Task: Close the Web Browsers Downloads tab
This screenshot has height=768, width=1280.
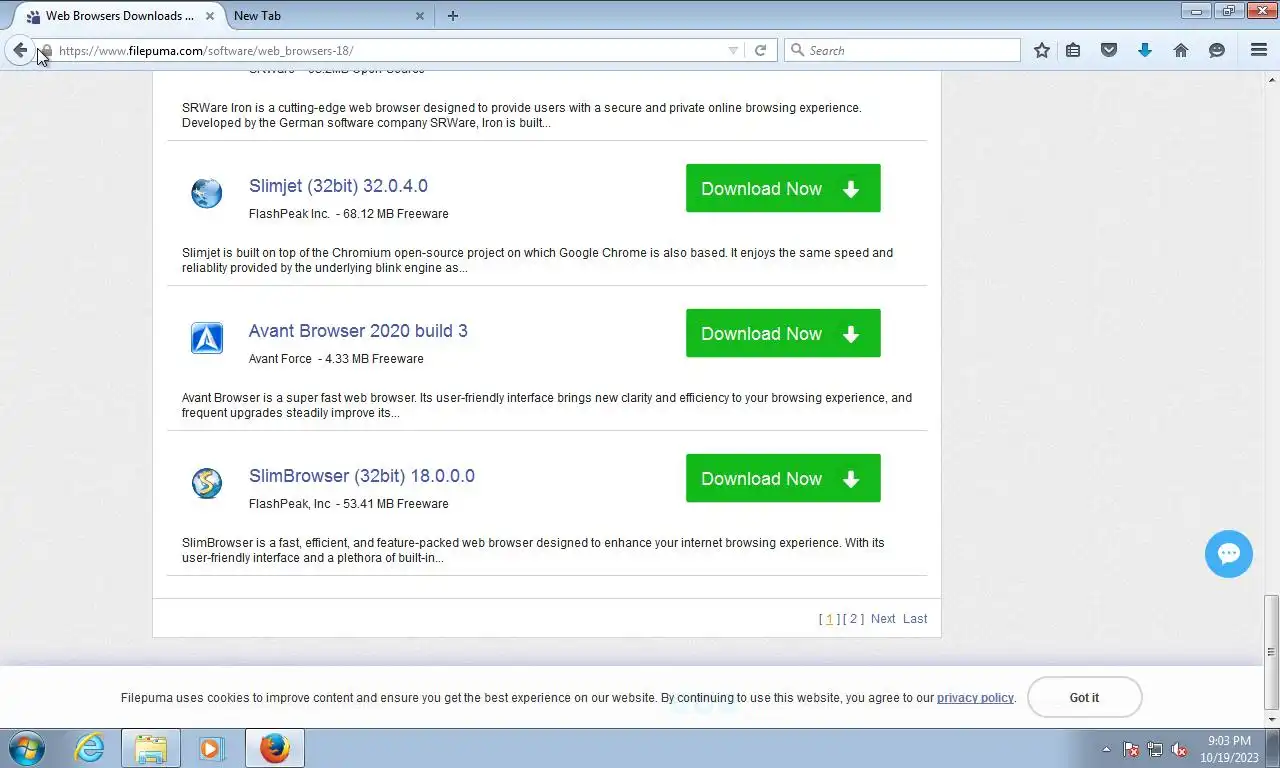Action: 210,16
